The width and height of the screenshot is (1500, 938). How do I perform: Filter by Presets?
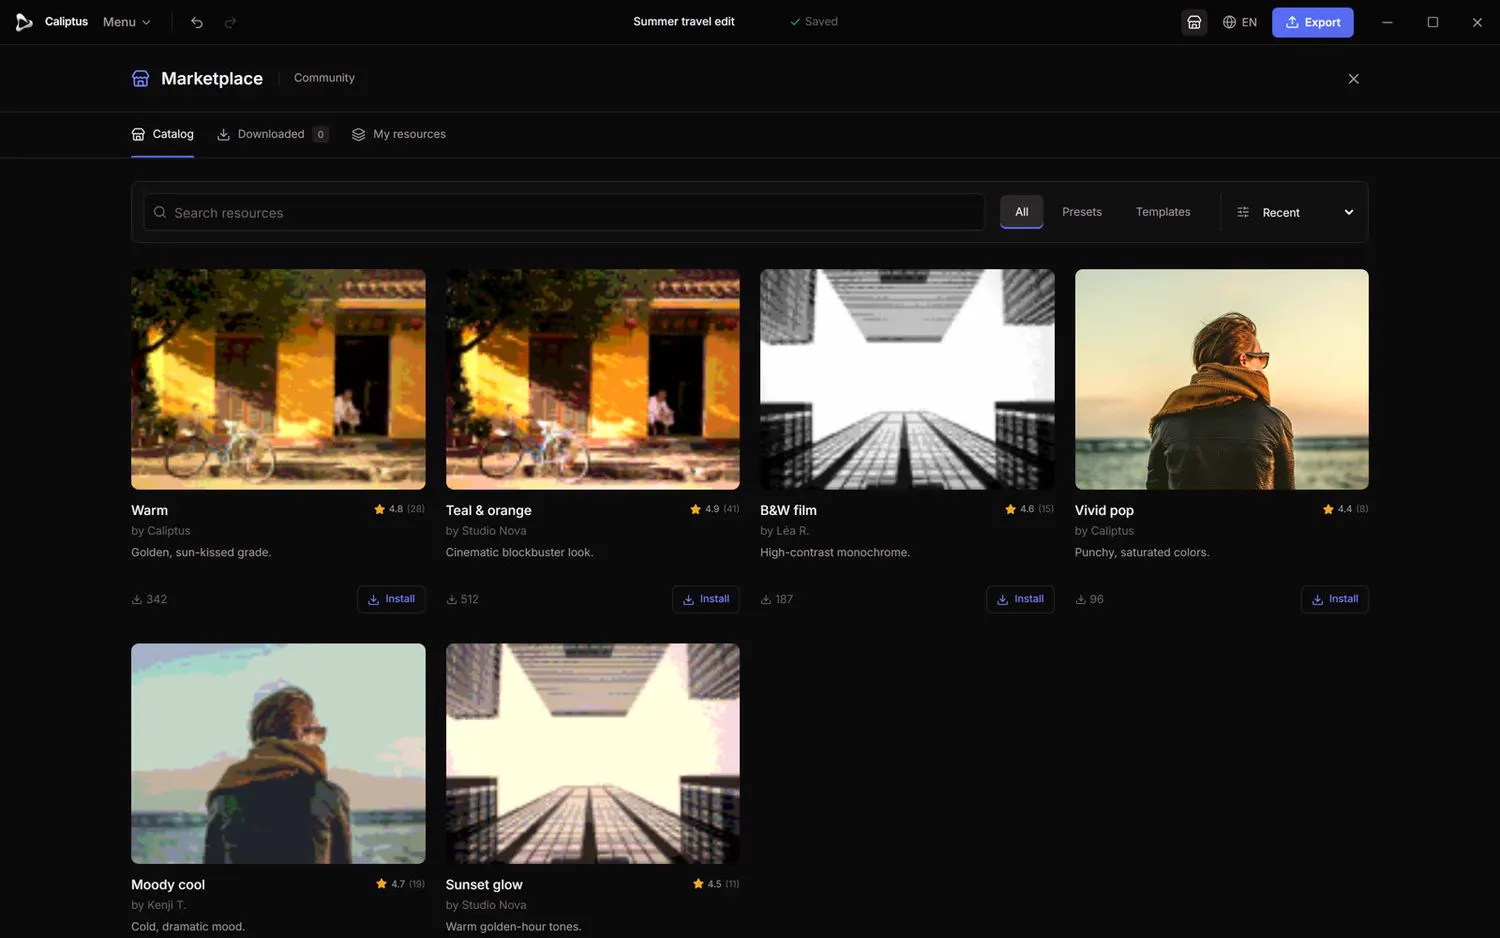coord(1082,212)
